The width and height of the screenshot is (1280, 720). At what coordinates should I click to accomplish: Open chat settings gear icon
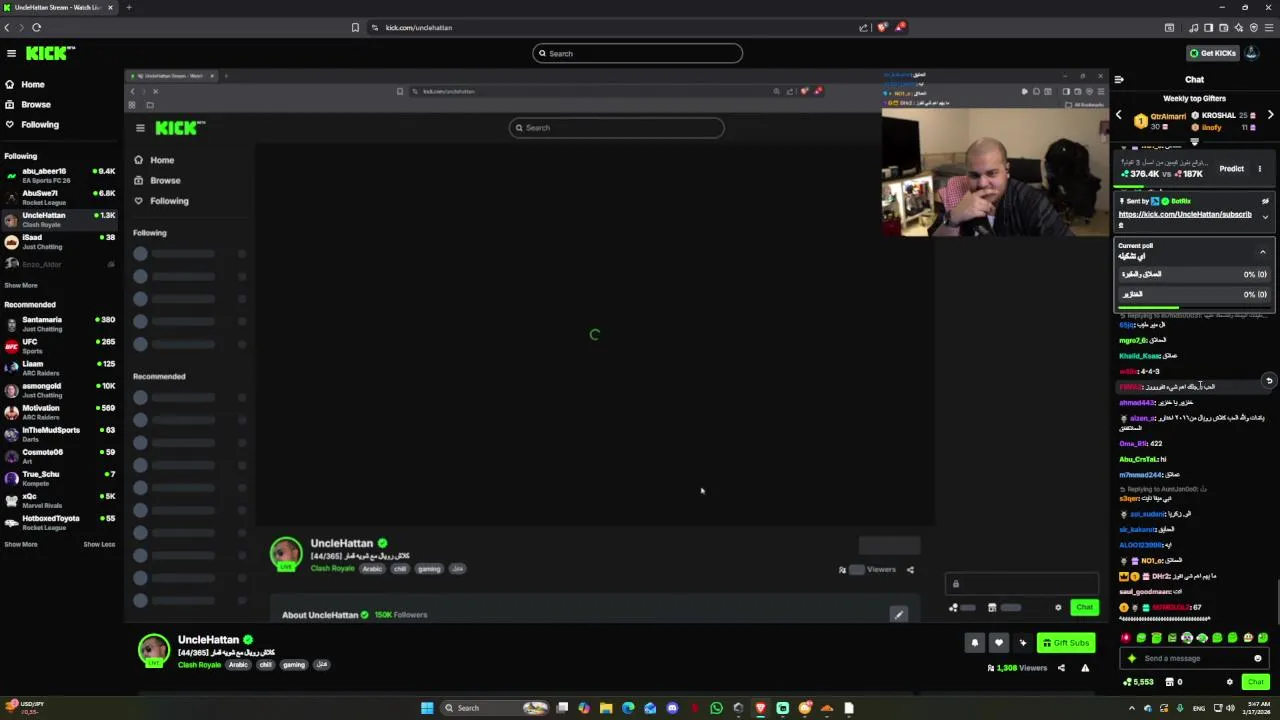point(1229,682)
